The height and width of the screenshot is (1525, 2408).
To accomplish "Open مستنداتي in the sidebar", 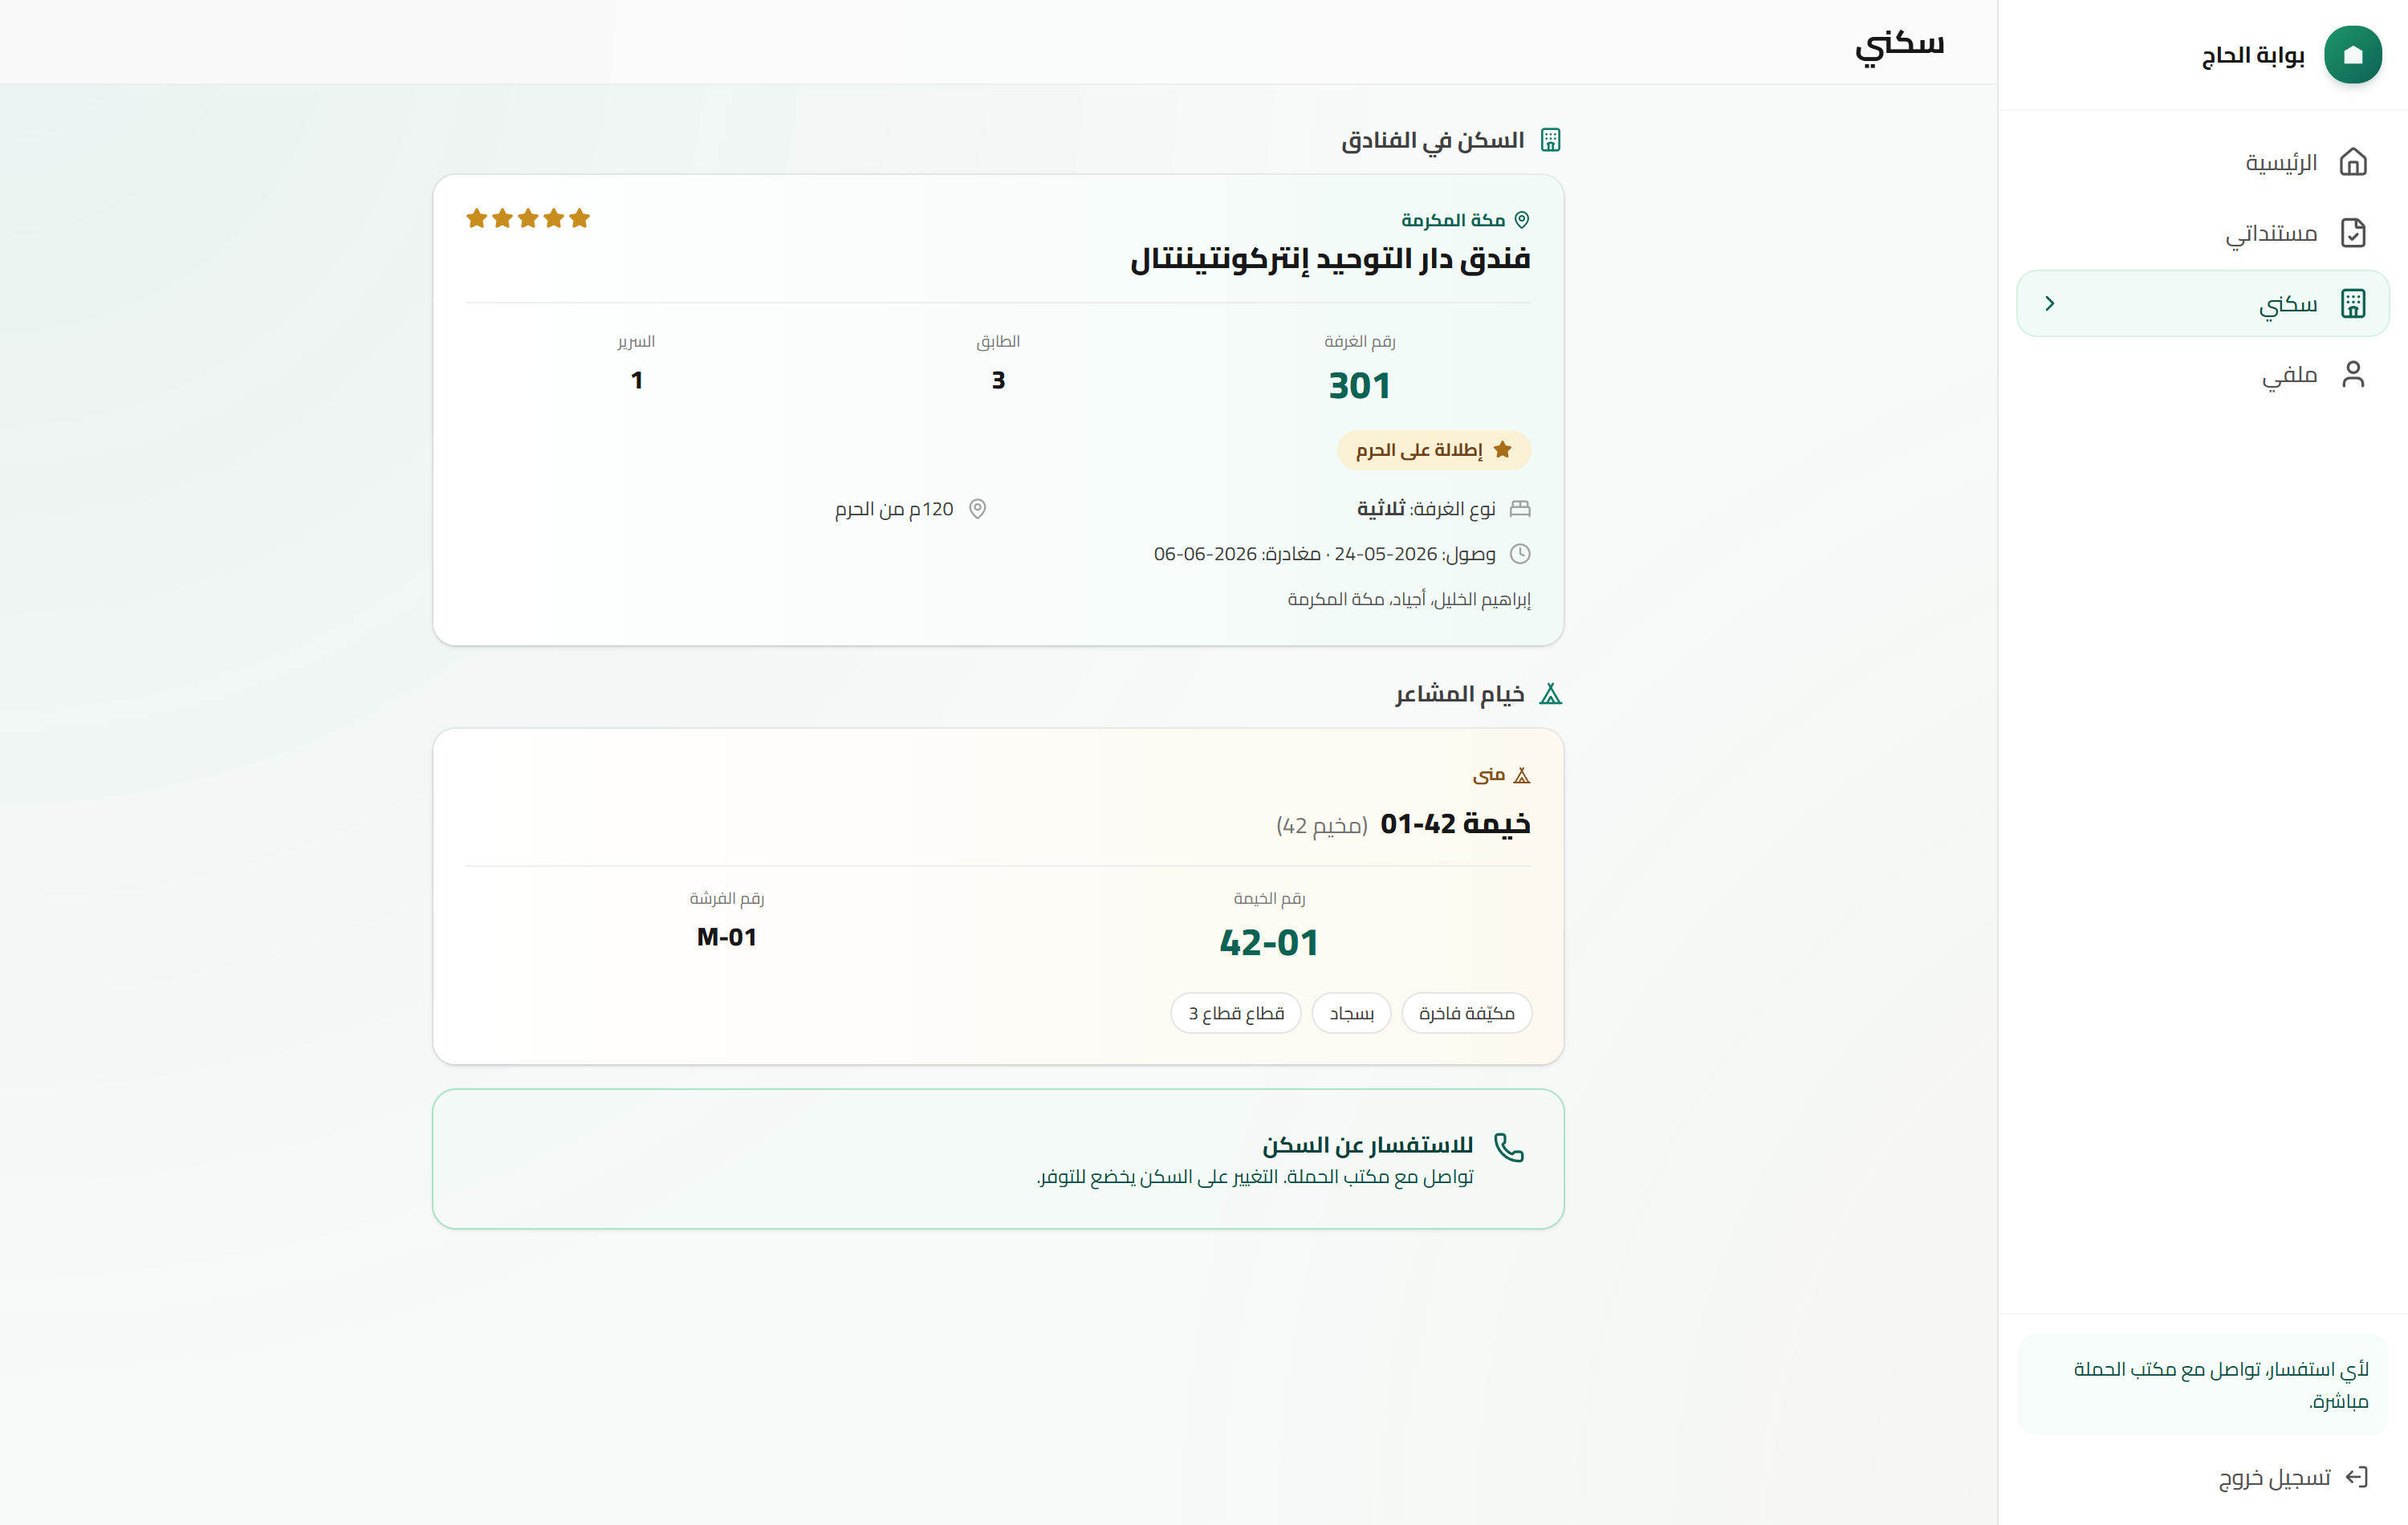I will (2203, 233).
